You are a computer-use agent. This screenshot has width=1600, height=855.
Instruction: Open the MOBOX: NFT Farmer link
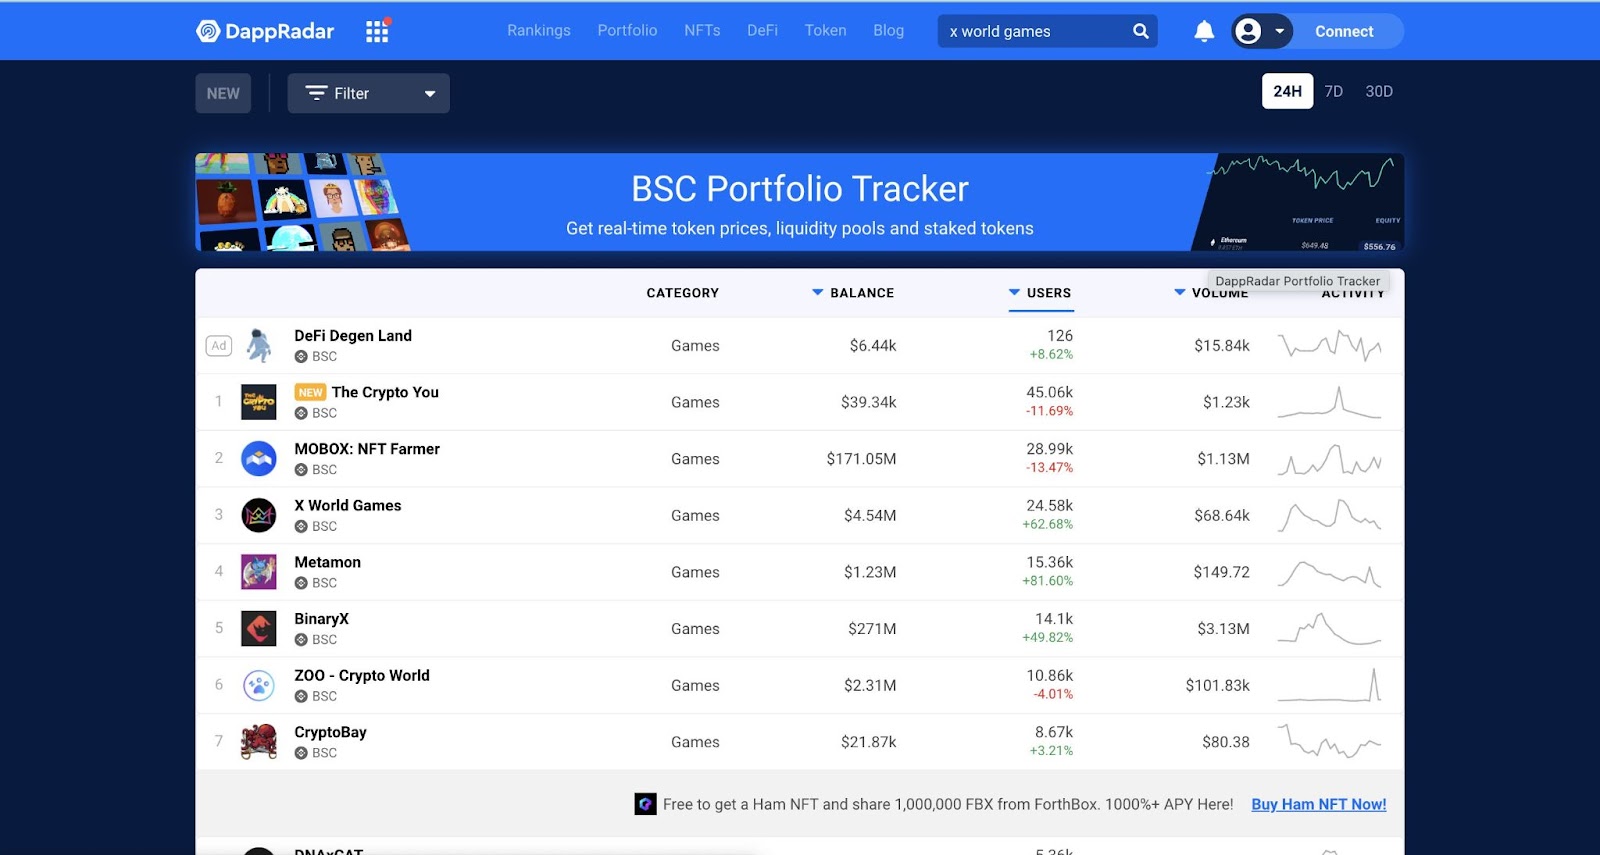[x=367, y=449]
